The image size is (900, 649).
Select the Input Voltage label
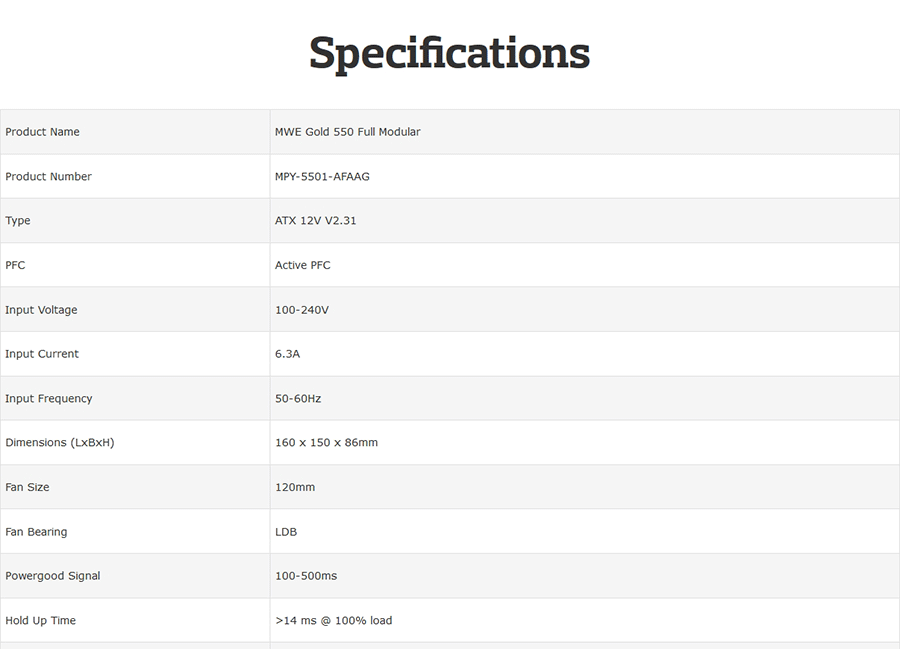pyautogui.click(x=41, y=310)
